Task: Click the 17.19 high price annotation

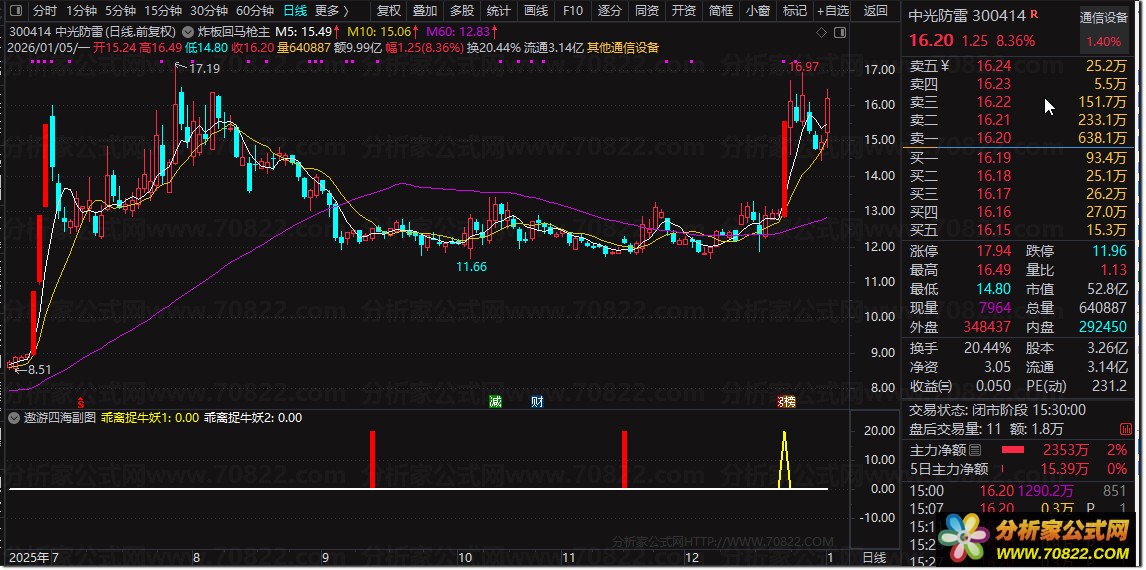Action: [205, 69]
